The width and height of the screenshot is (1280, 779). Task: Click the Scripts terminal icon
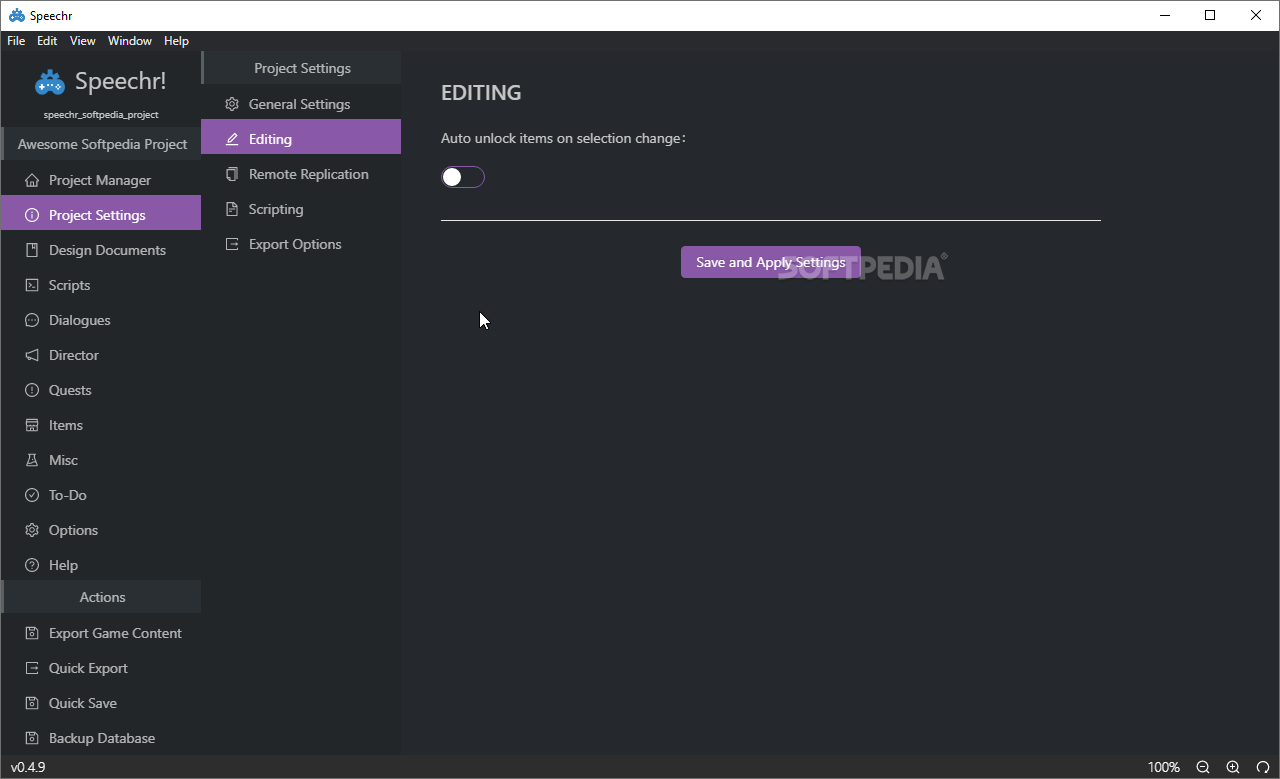(31, 285)
